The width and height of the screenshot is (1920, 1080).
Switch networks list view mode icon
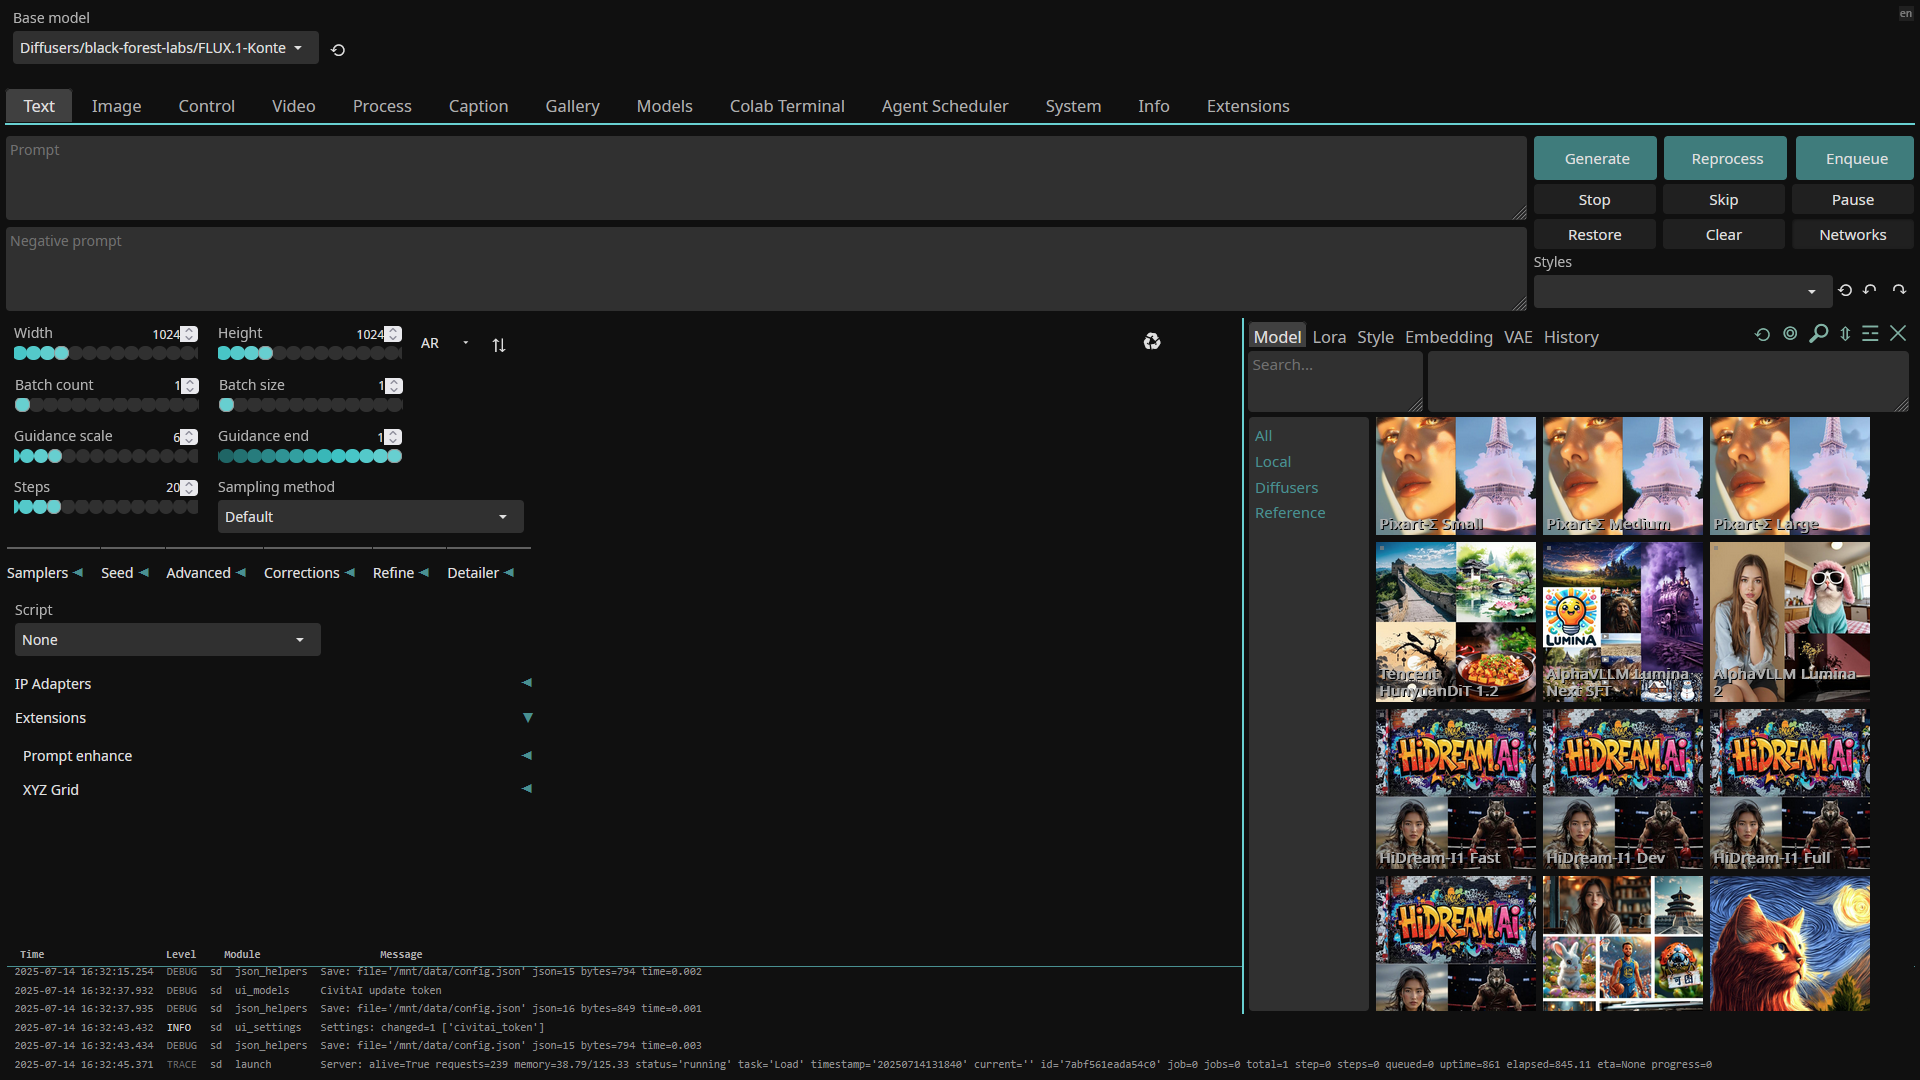[1870, 334]
